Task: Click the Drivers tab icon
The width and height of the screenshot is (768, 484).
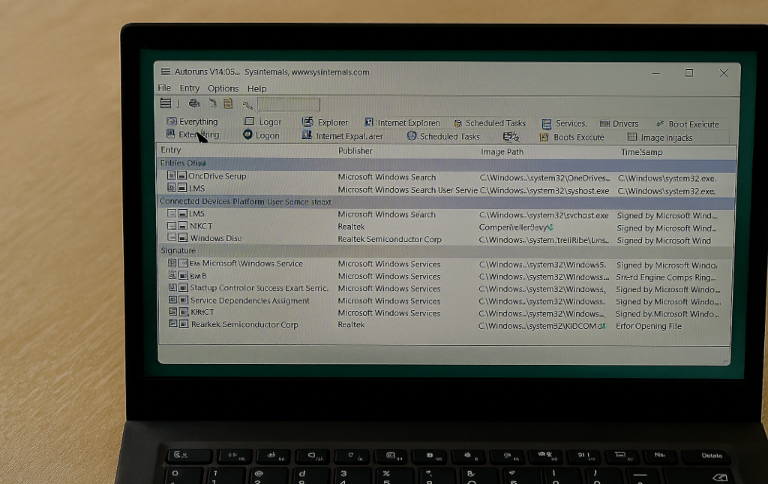Action: pos(605,124)
